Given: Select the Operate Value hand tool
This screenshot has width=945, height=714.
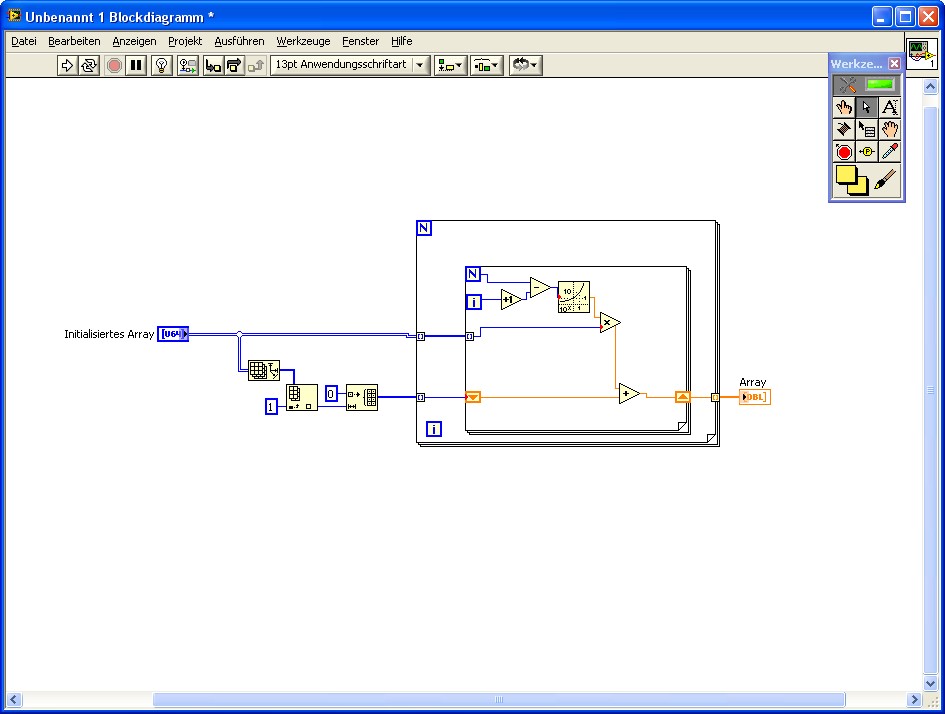Looking at the screenshot, I should 844,108.
